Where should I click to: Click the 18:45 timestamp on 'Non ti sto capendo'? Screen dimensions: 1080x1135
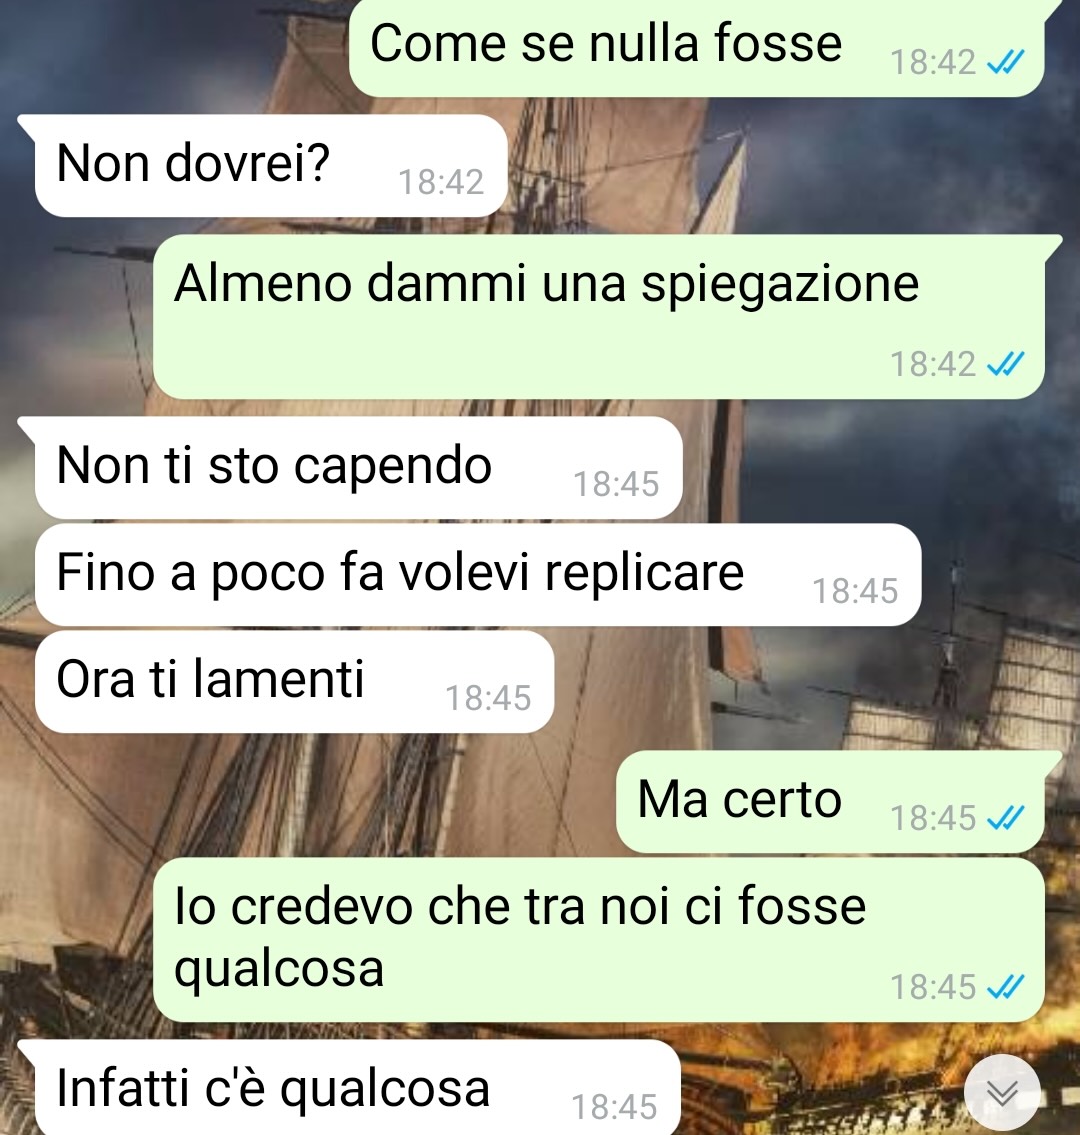pyautogui.click(x=616, y=484)
